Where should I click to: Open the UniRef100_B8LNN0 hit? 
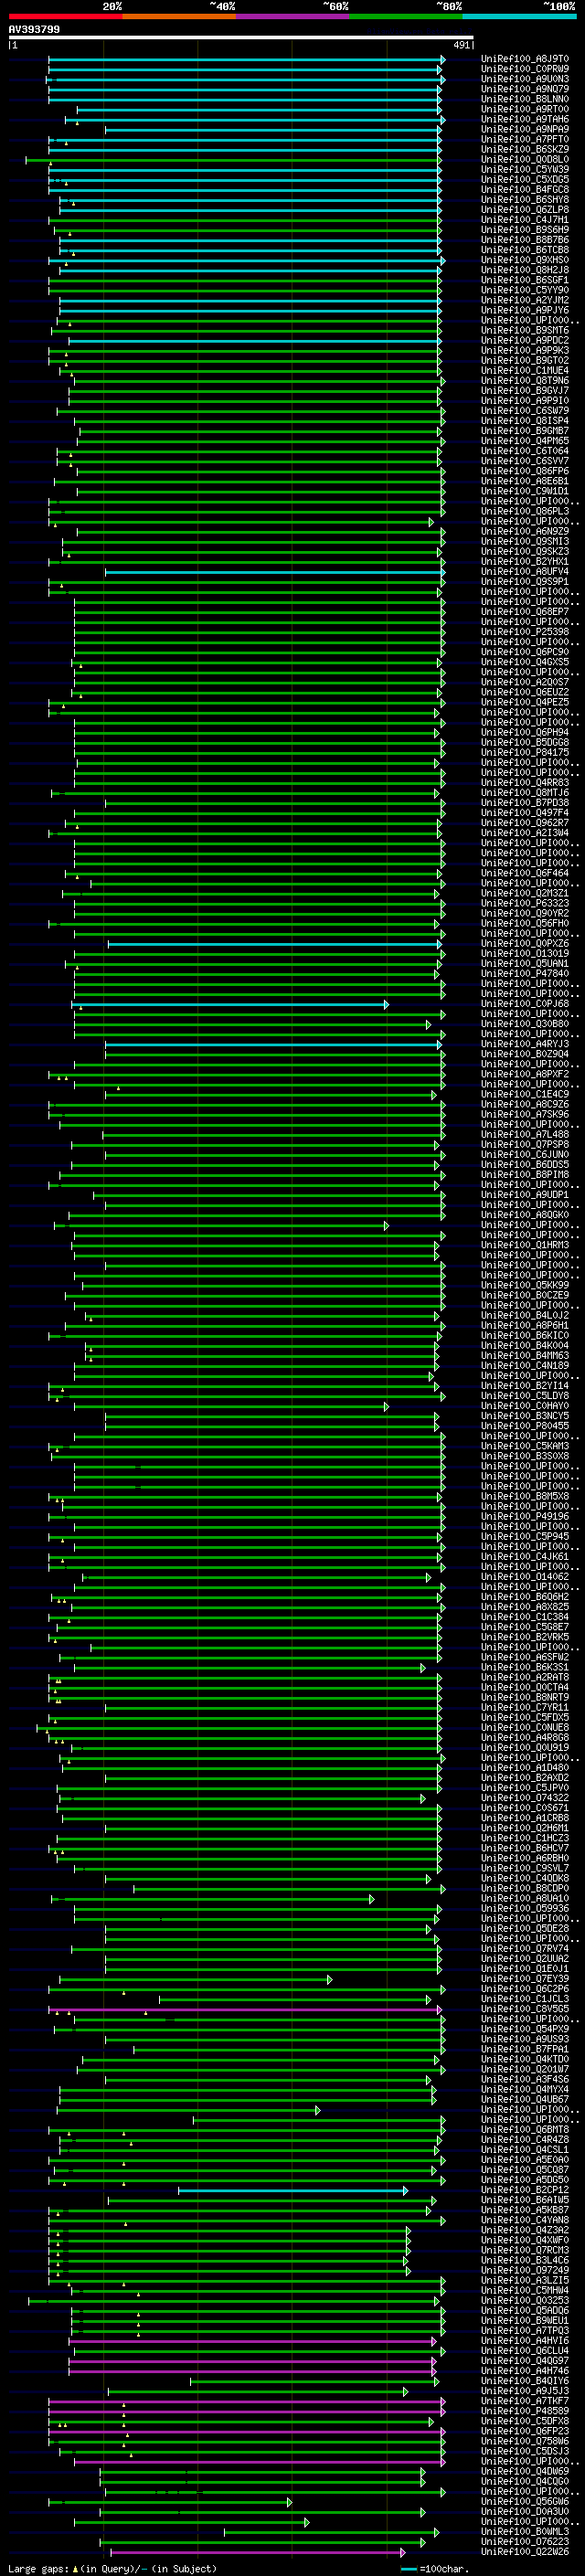(525, 99)
